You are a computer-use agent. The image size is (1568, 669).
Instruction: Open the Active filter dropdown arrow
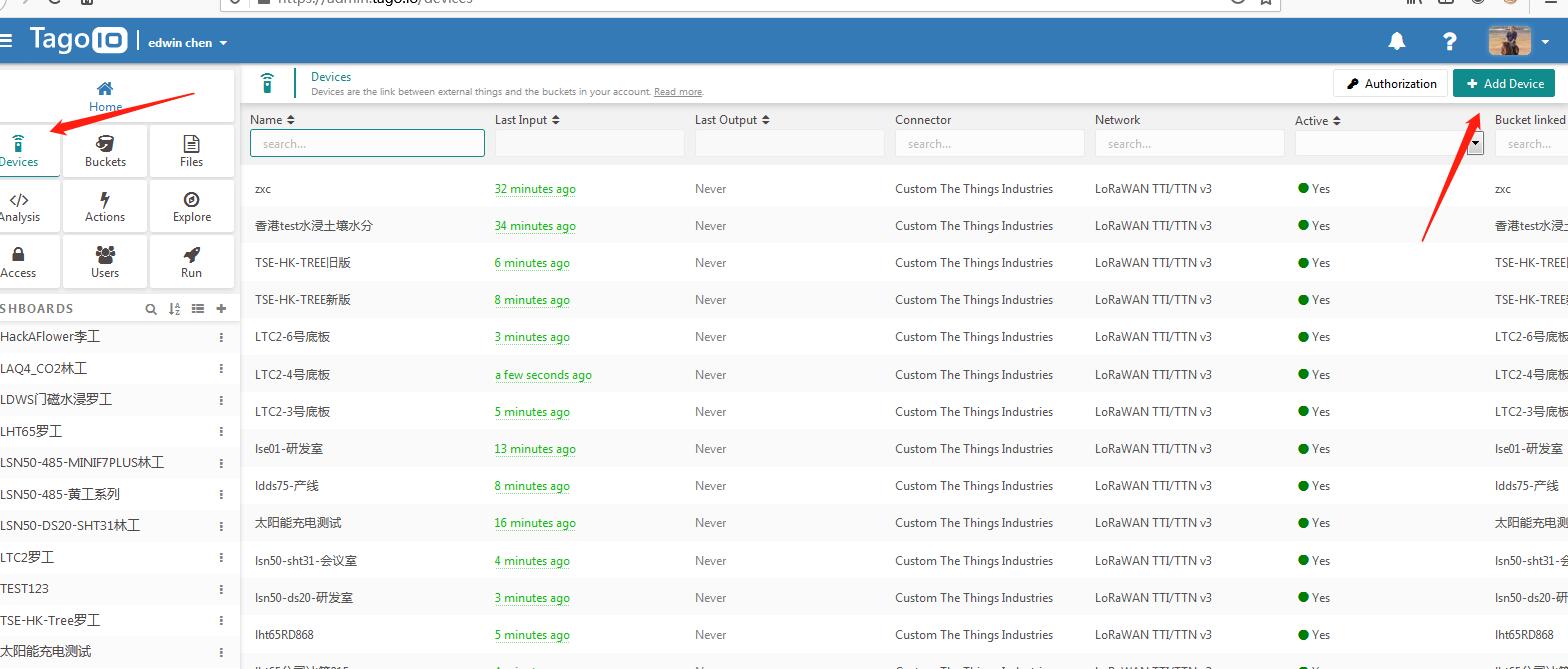pyautogui.click(x=1475, y=144)
